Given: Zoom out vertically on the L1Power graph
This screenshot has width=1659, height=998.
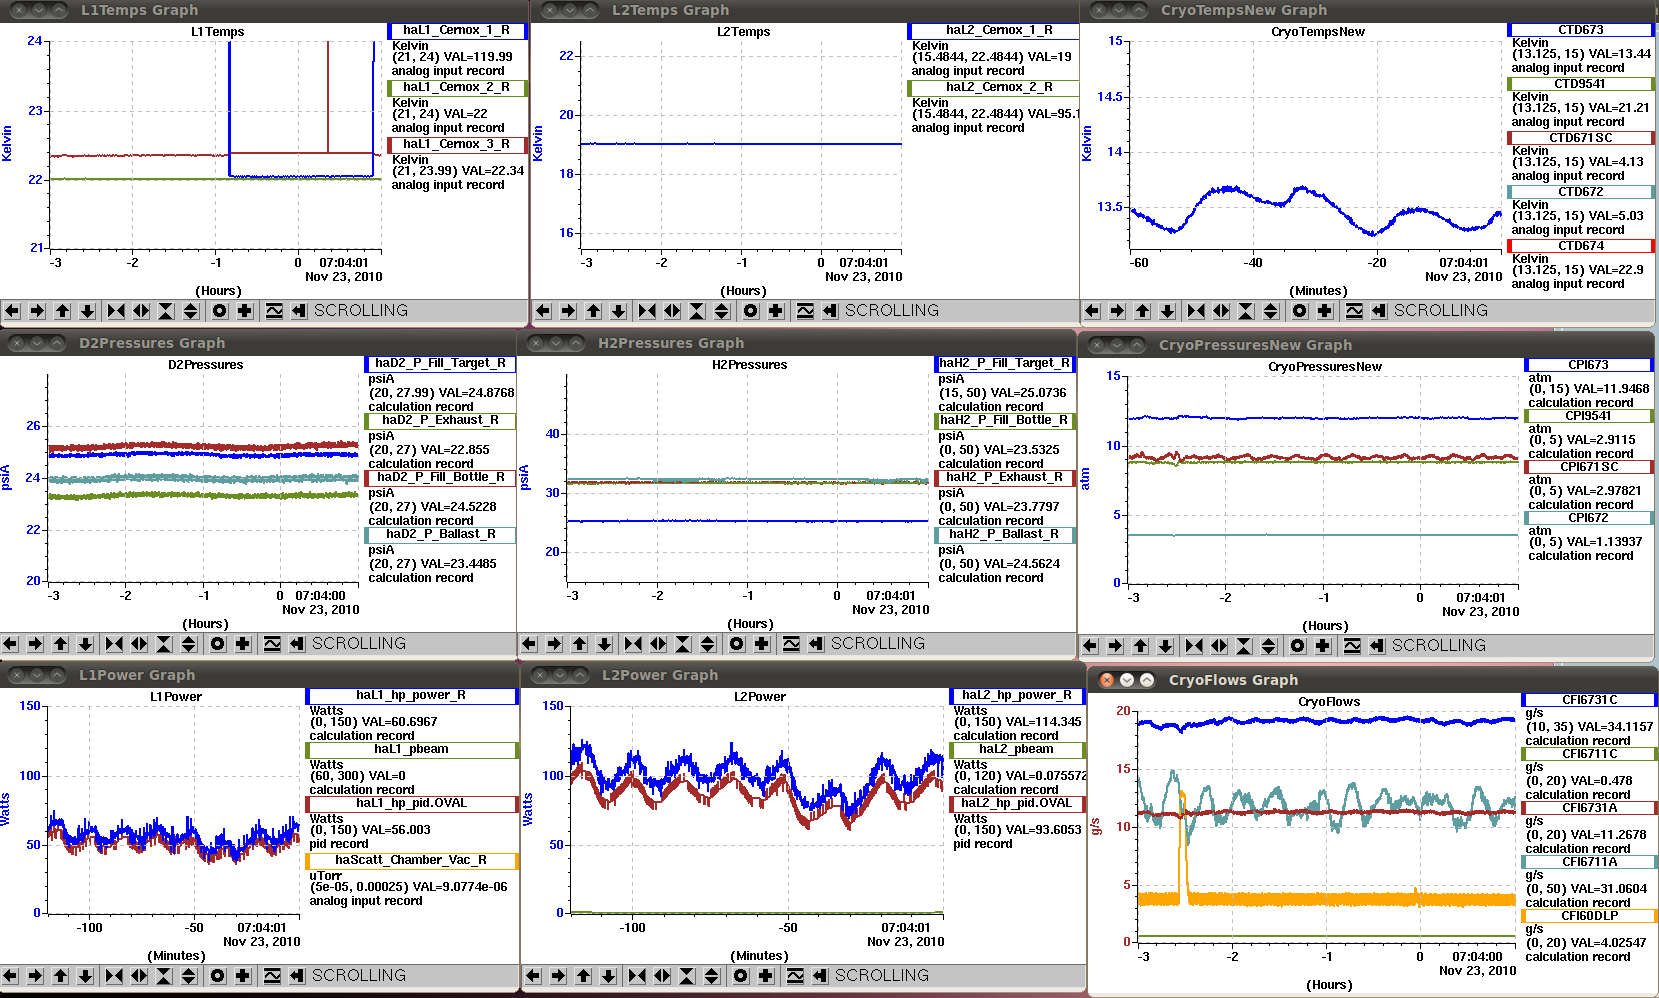Looking at the screenshot, I should 189,976.
